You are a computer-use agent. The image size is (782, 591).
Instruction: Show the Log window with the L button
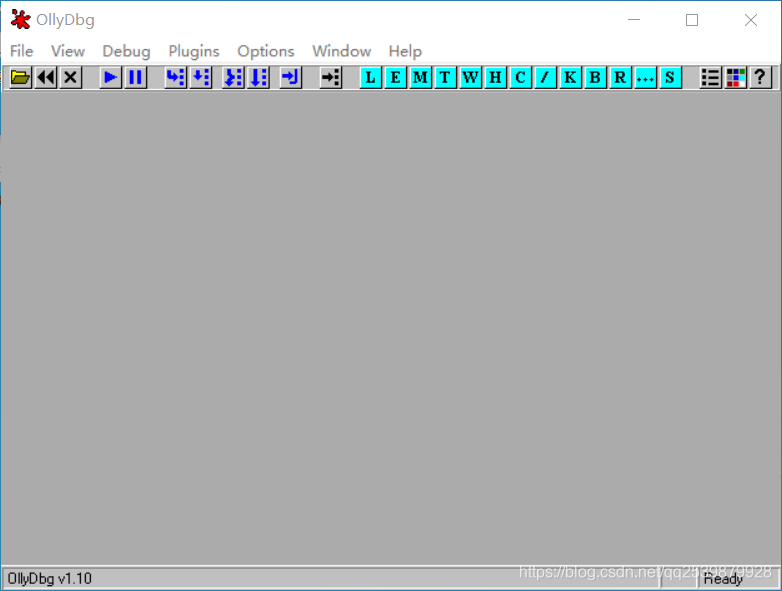(371, 77)
